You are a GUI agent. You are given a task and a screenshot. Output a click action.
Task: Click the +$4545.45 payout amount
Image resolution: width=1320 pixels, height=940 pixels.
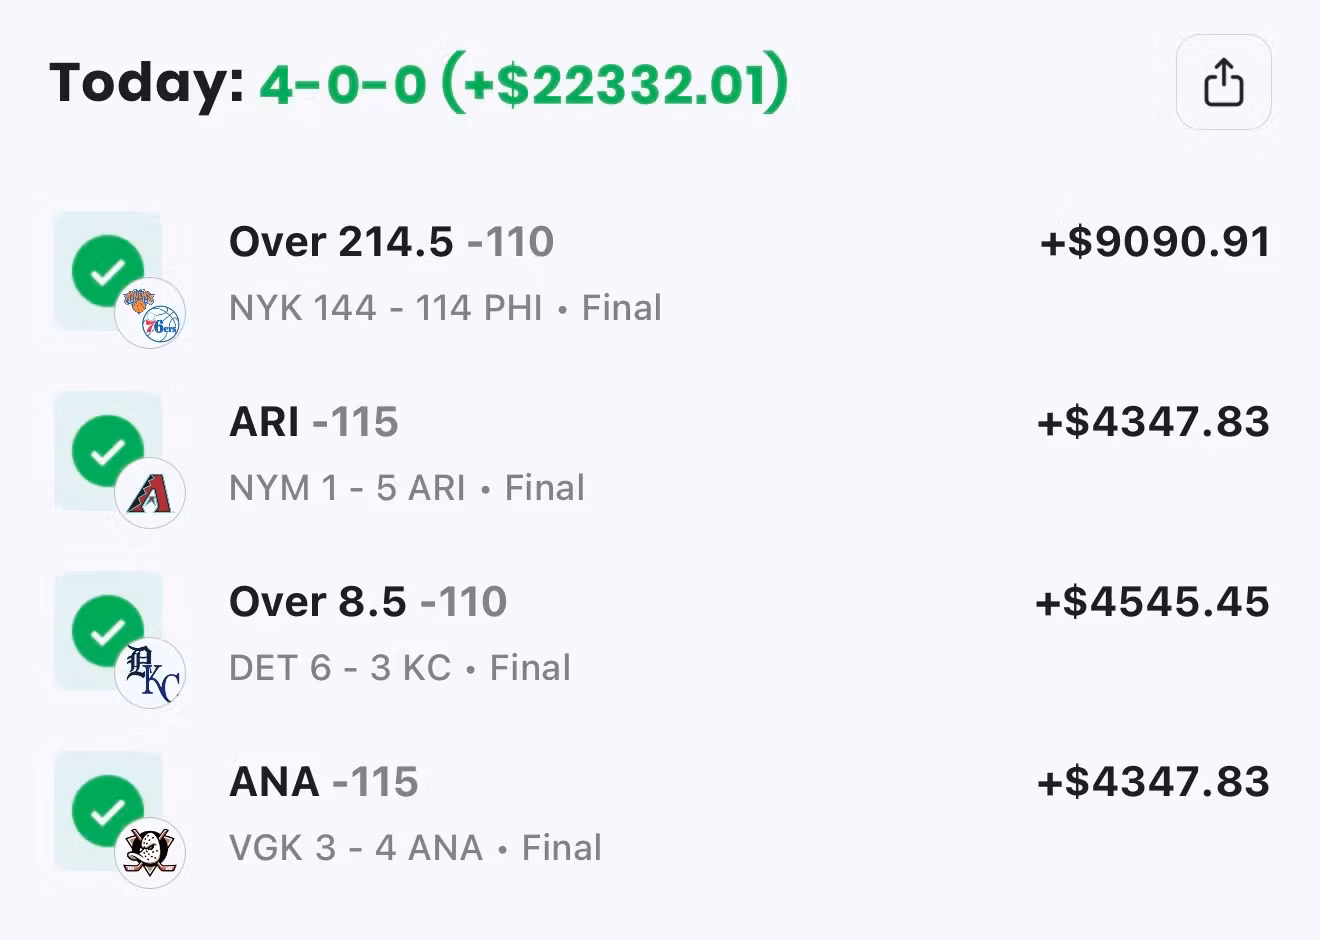tap(1153, 602)
